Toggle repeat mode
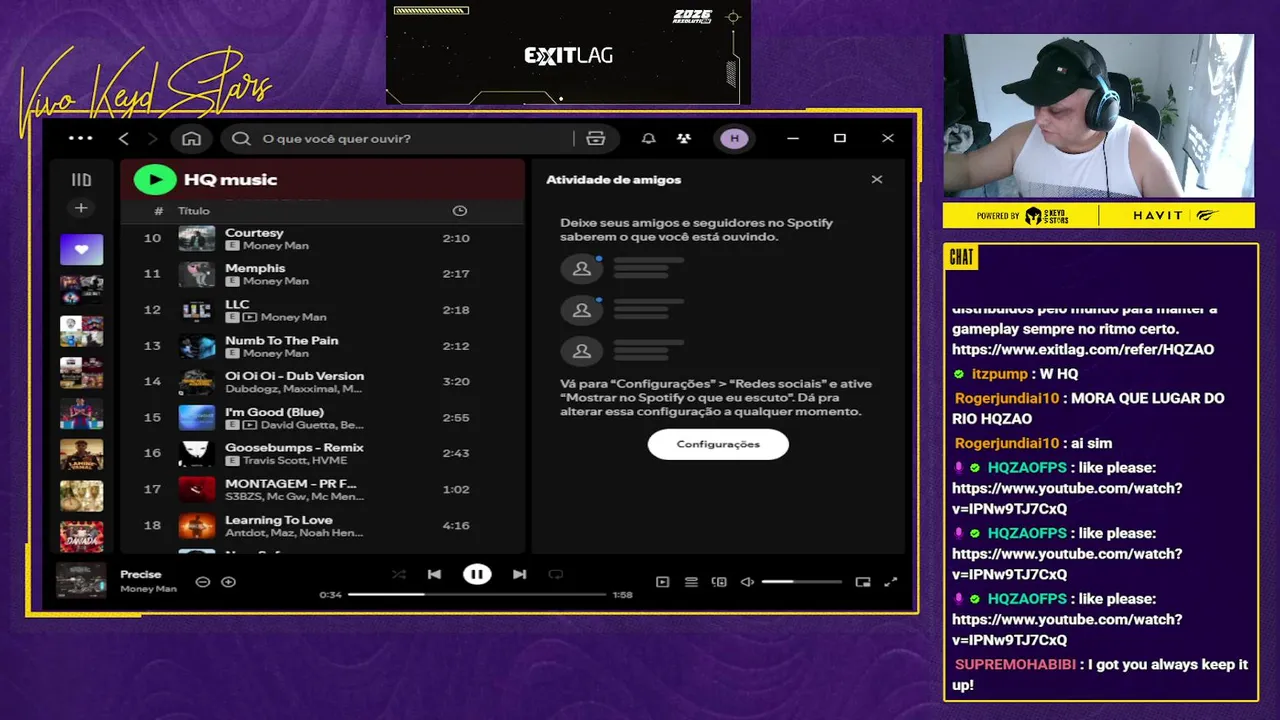Viewport: 1280px width, 720px height. 556,575
